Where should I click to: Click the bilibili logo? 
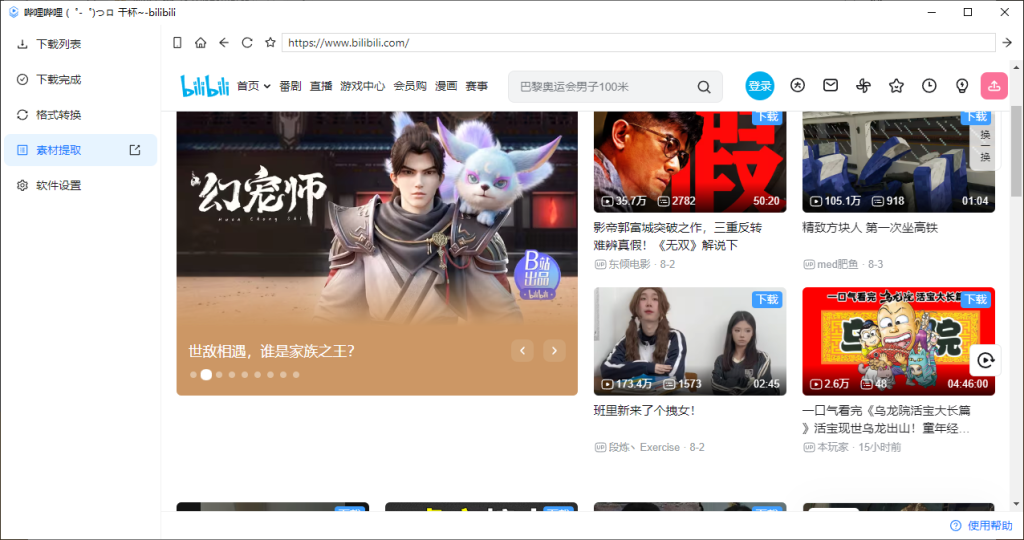tap(205, 86)
